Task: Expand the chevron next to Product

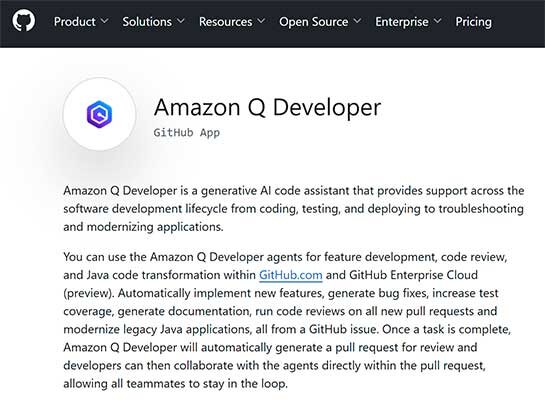Action: click(x=104, y=21)
